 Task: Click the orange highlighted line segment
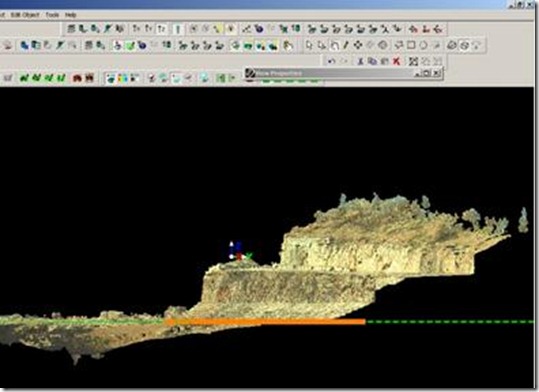coord(265,322)
